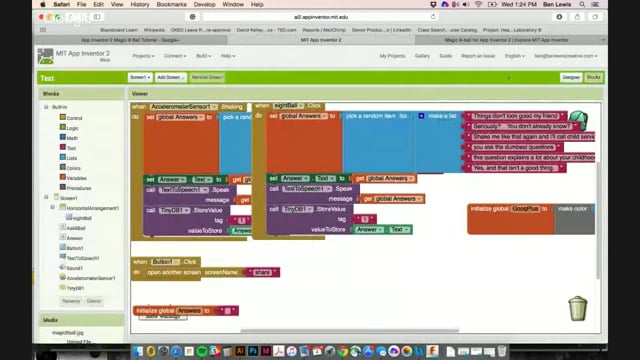The width and height of the screenshot is (640, 360).
Task: Open the File menu
Action: (x=81, y=4)
